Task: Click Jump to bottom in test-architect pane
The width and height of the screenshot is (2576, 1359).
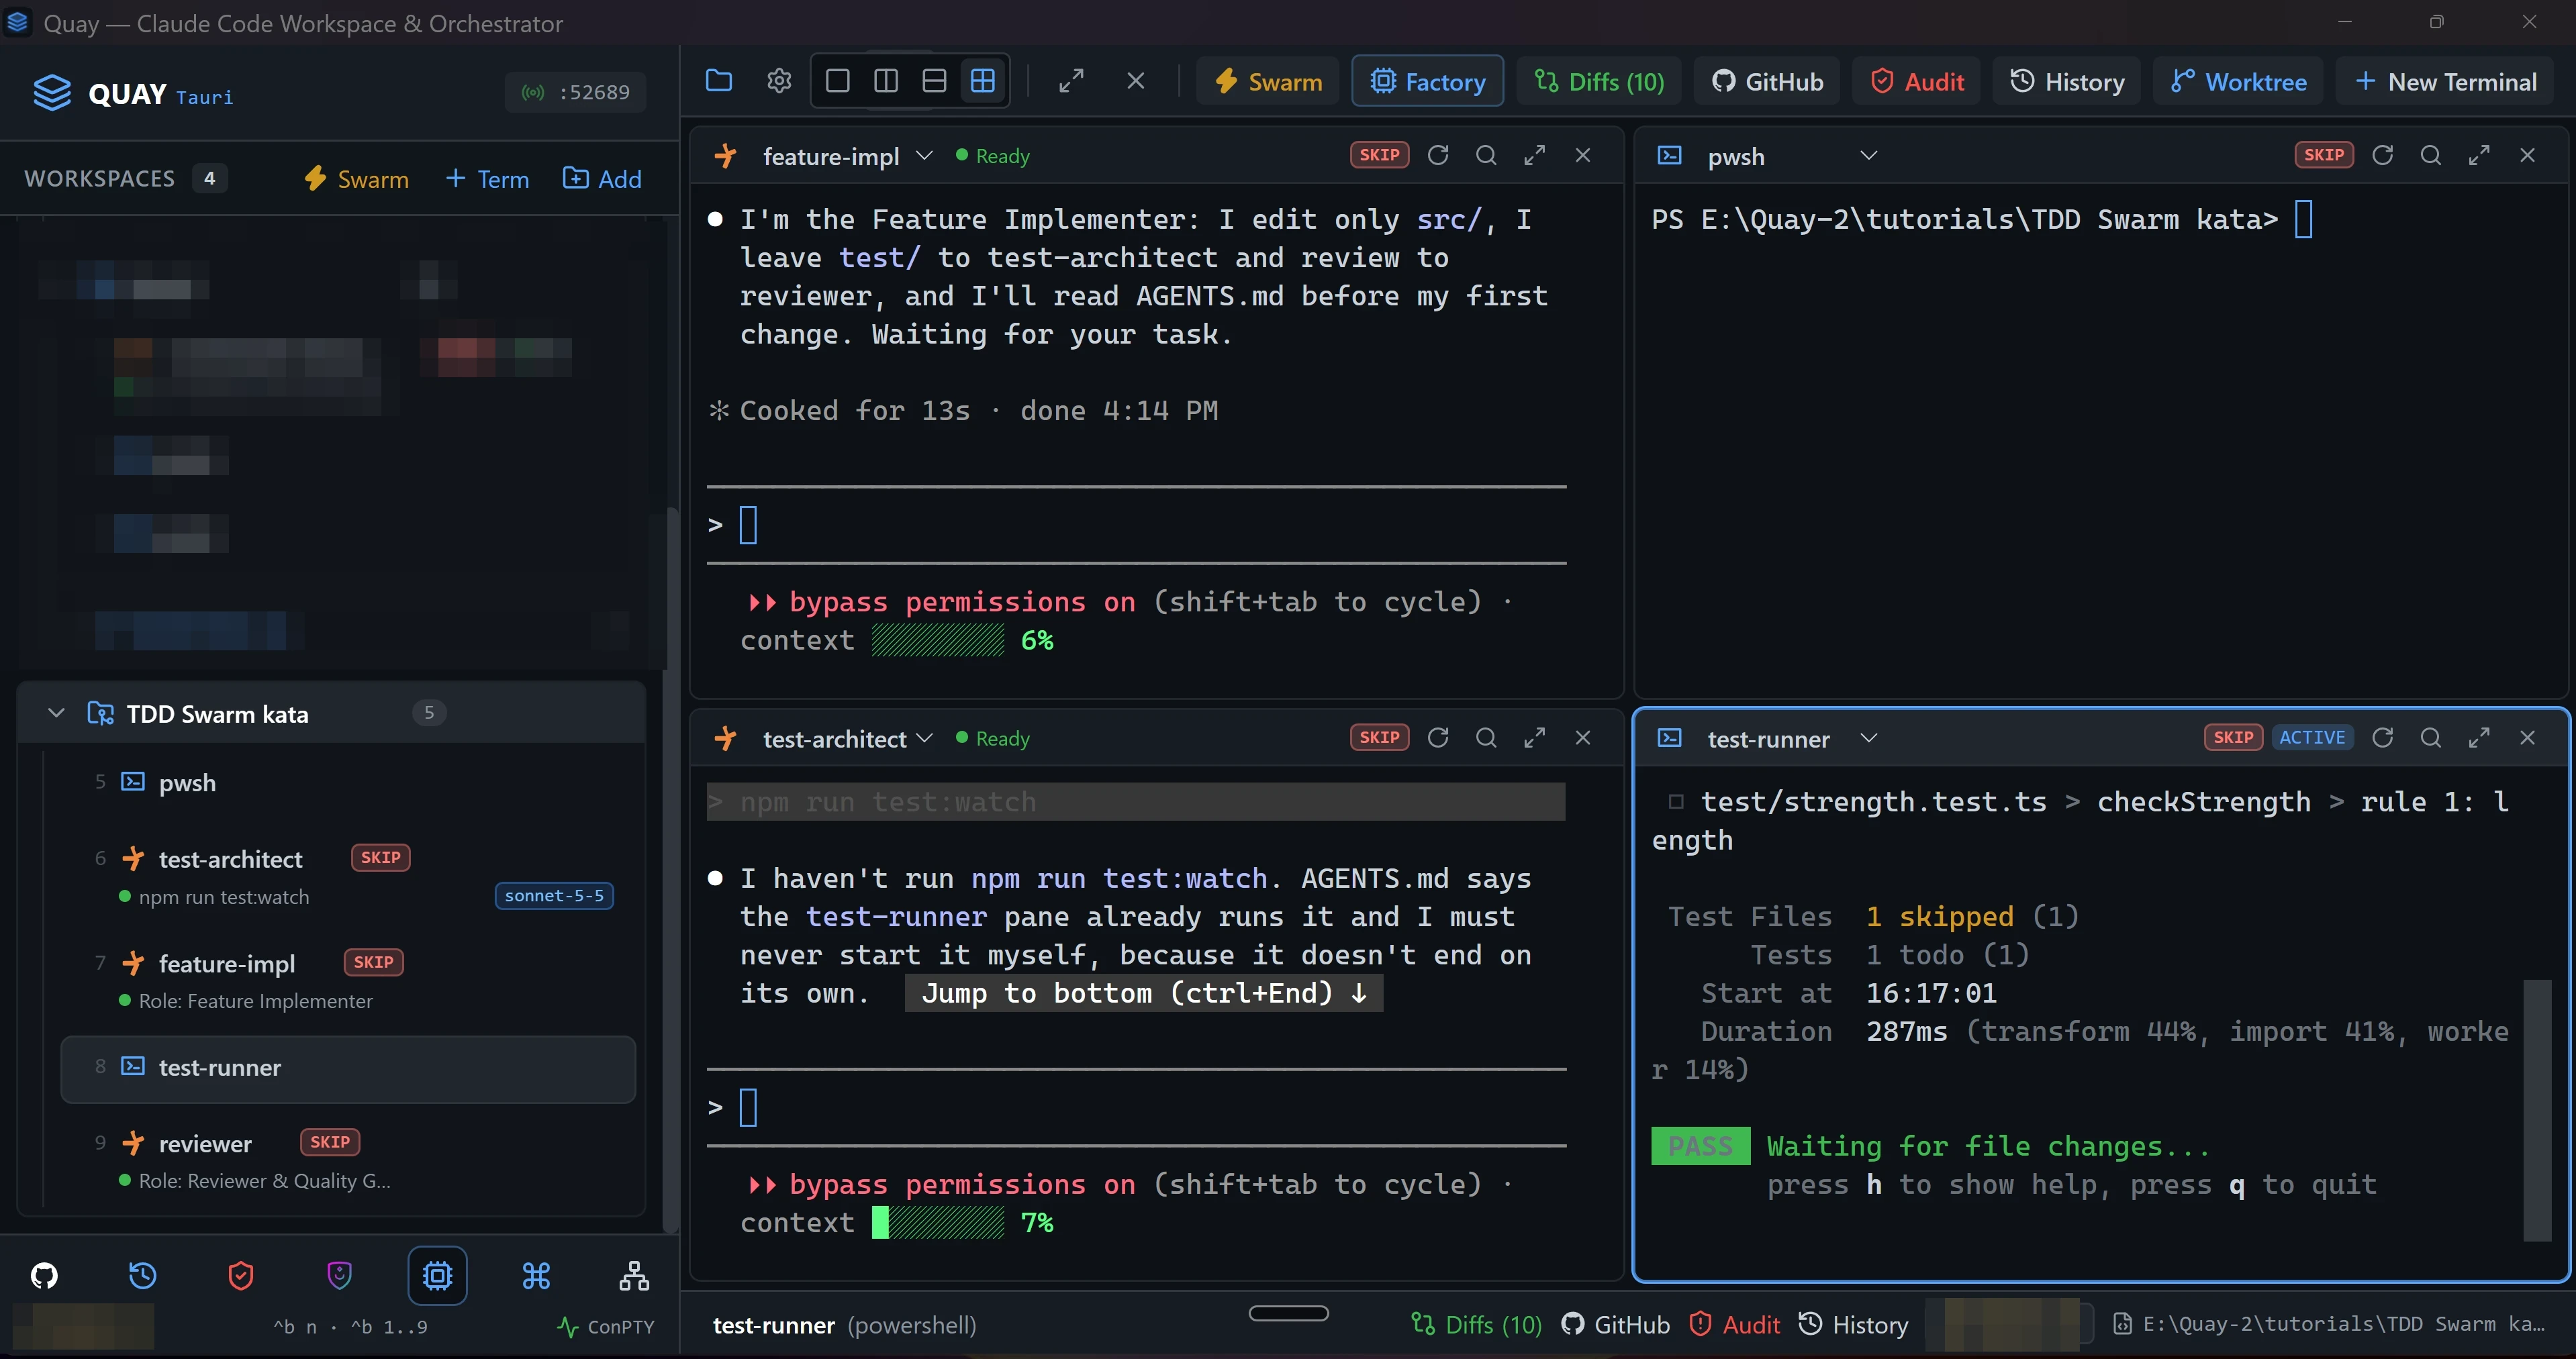Action: pyautogui.click(x=1144, y=993)
